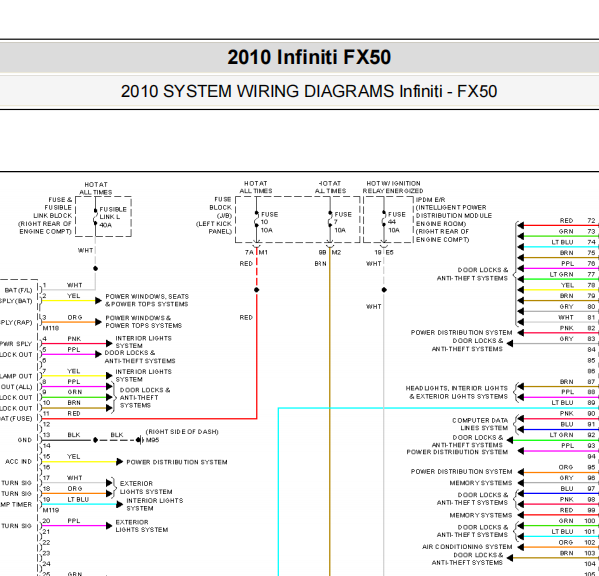Click the "GND" terminal label at pin 13
Viewport: 599px width, 576px height.
(x=25, y=440)
